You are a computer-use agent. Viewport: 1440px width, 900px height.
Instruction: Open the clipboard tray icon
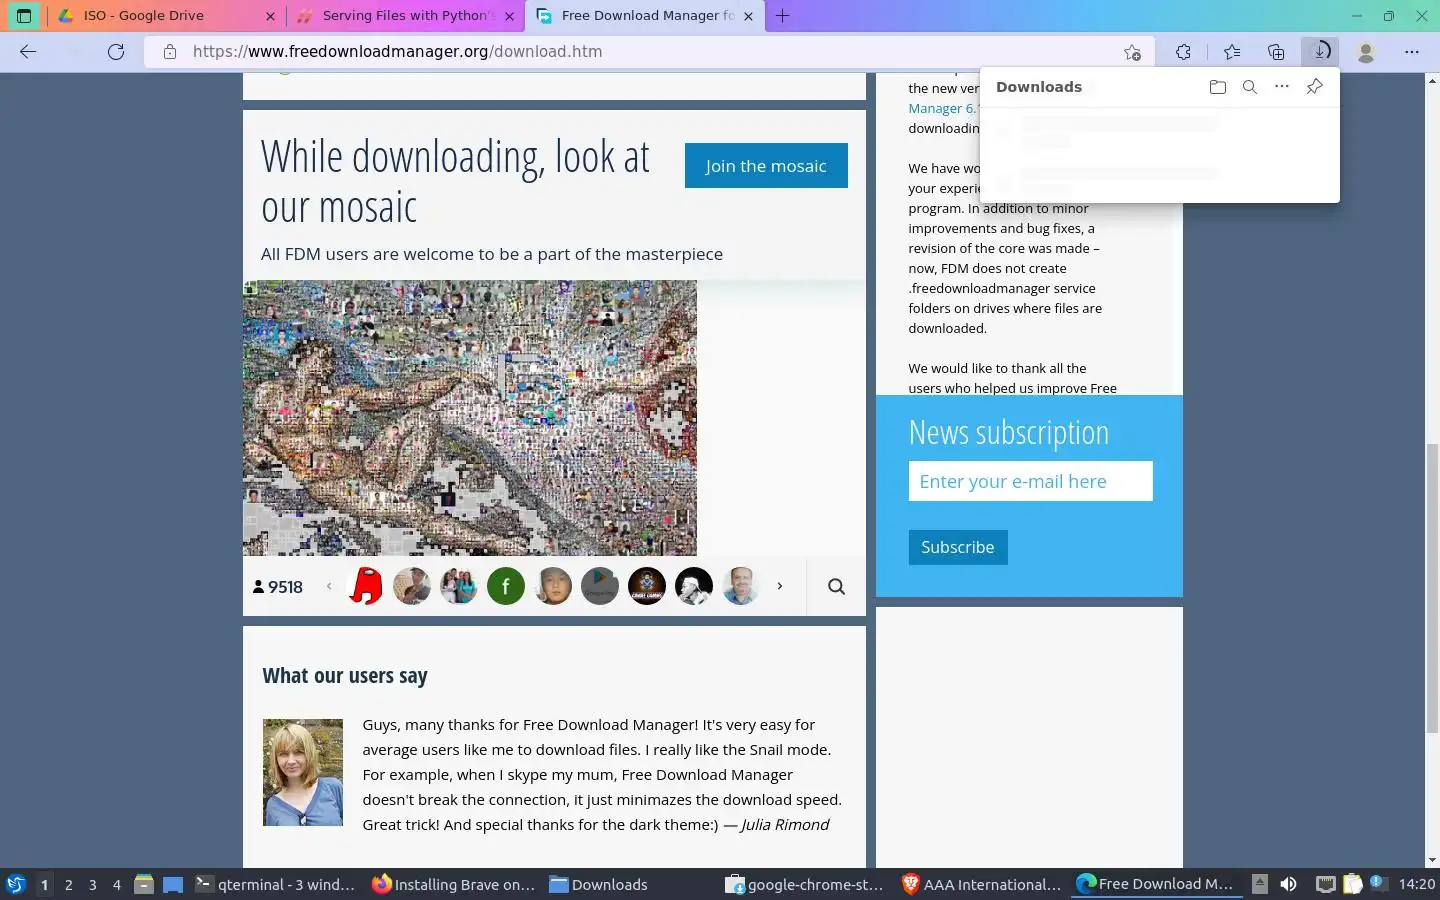(x=1352, y=884)
